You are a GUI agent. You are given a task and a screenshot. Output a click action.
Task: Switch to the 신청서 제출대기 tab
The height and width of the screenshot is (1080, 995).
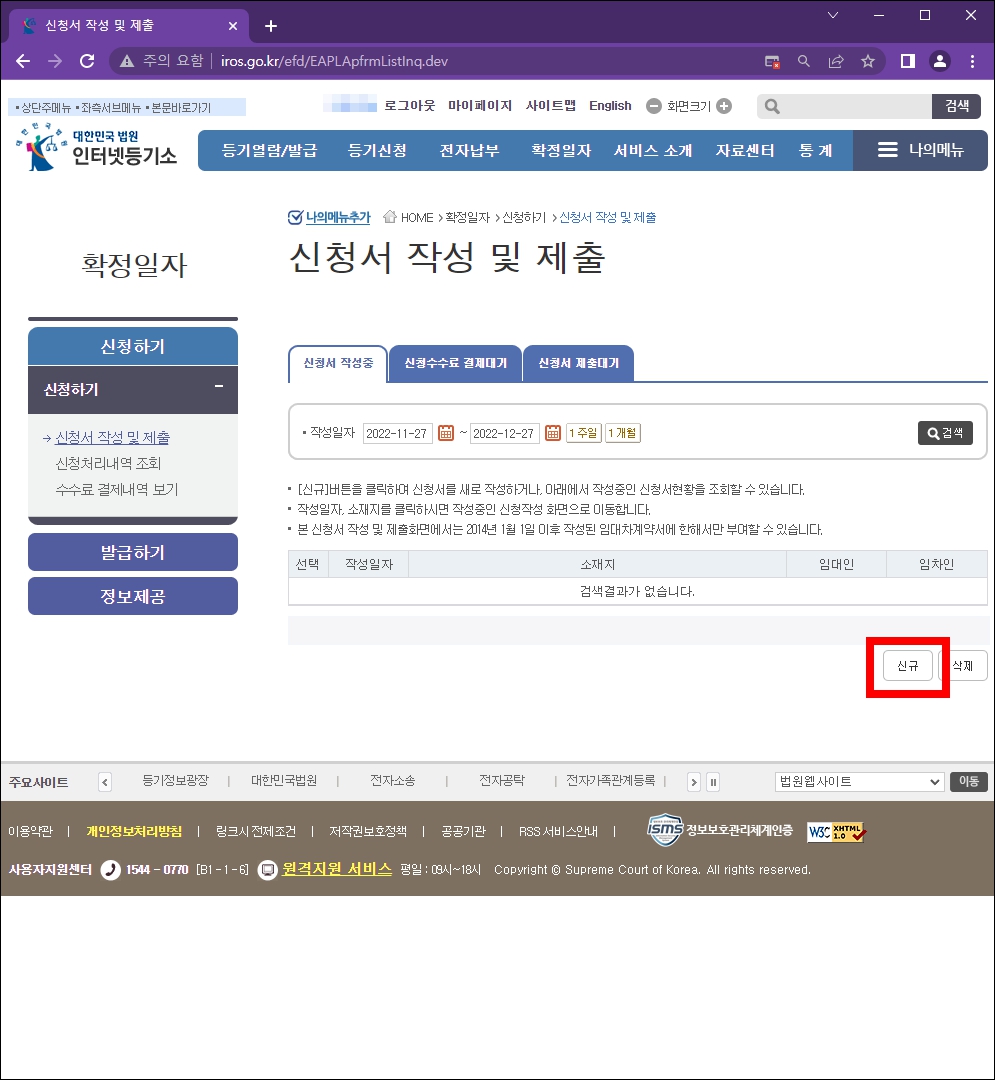click(580, 363)
